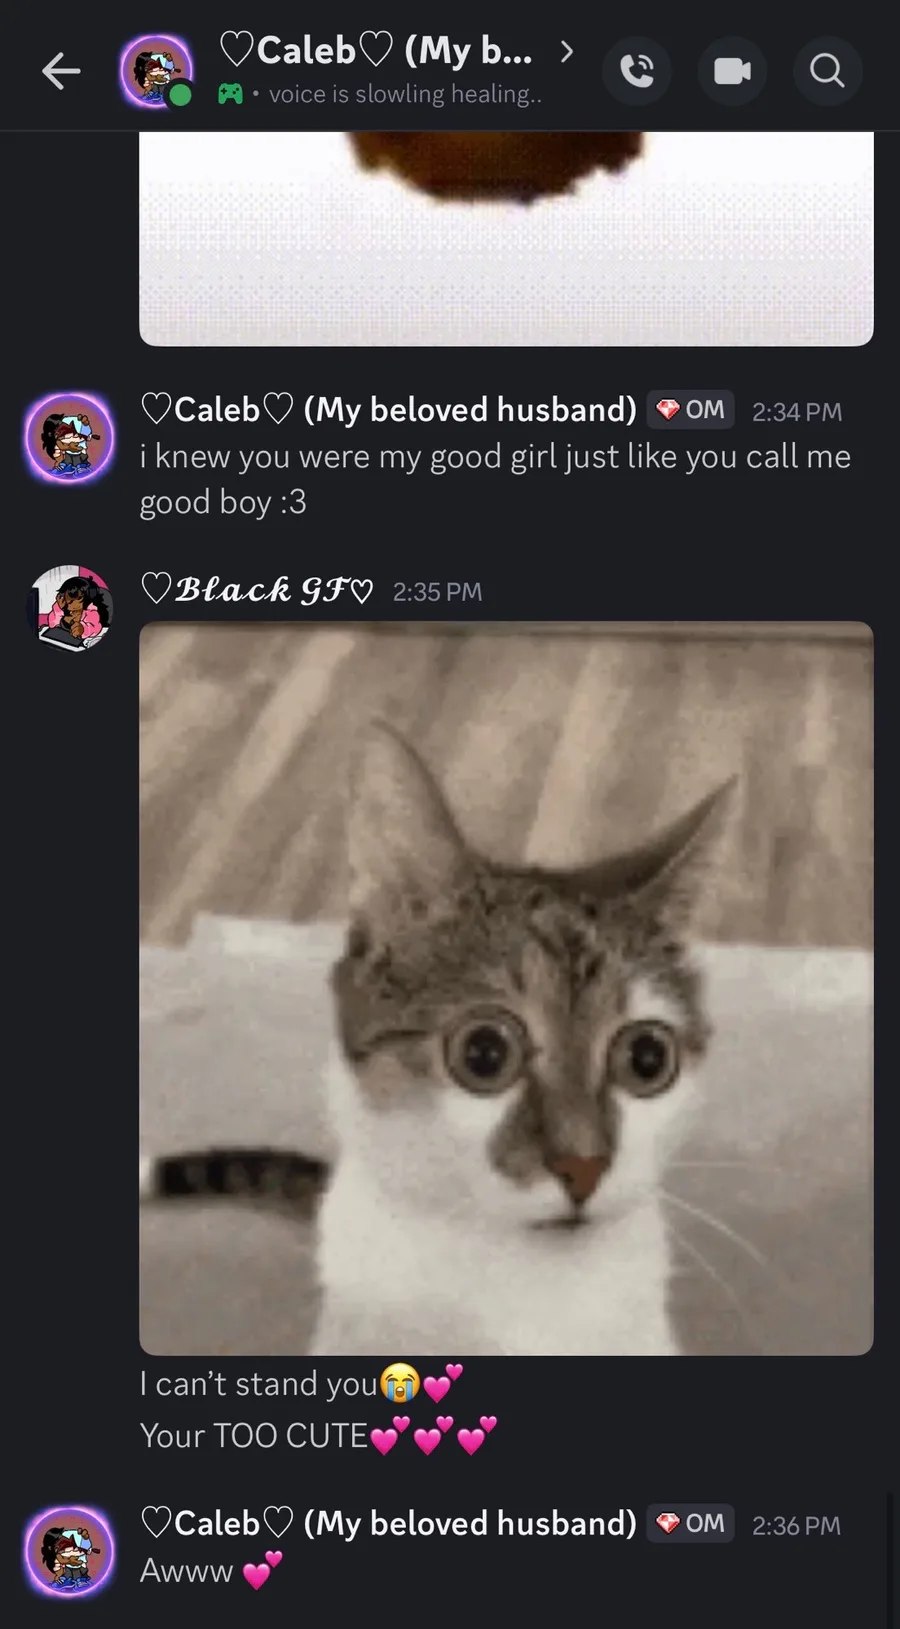Open the surprised cat GIF

(506, 988)
